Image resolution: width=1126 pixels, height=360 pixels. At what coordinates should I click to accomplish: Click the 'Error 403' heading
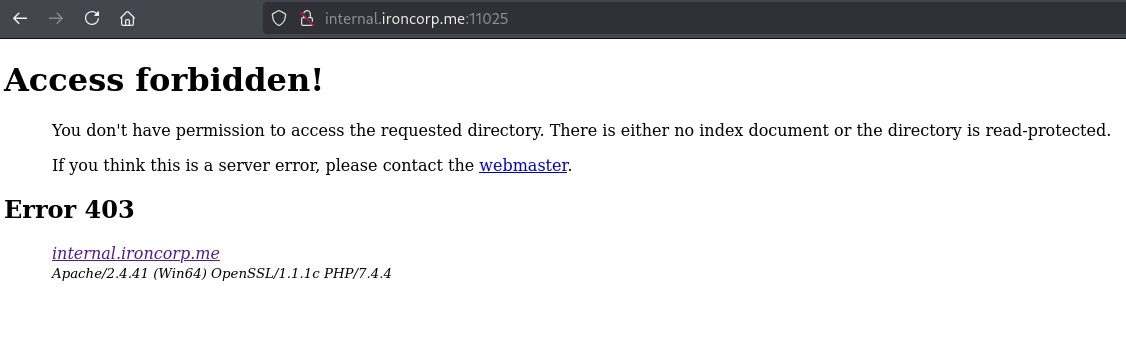69,210
